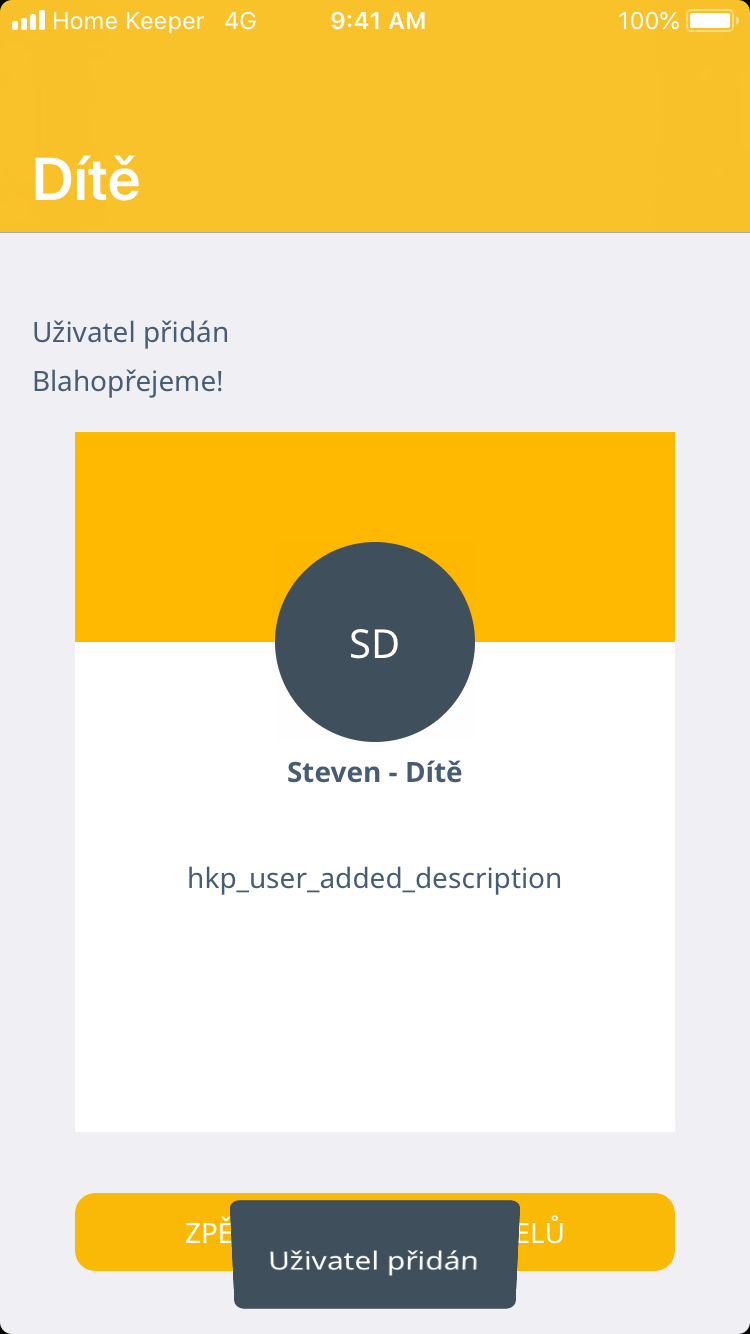Dismiss the dark 'Uživatel přidán' toast
750x1334 pixels.
point(375,1259)
